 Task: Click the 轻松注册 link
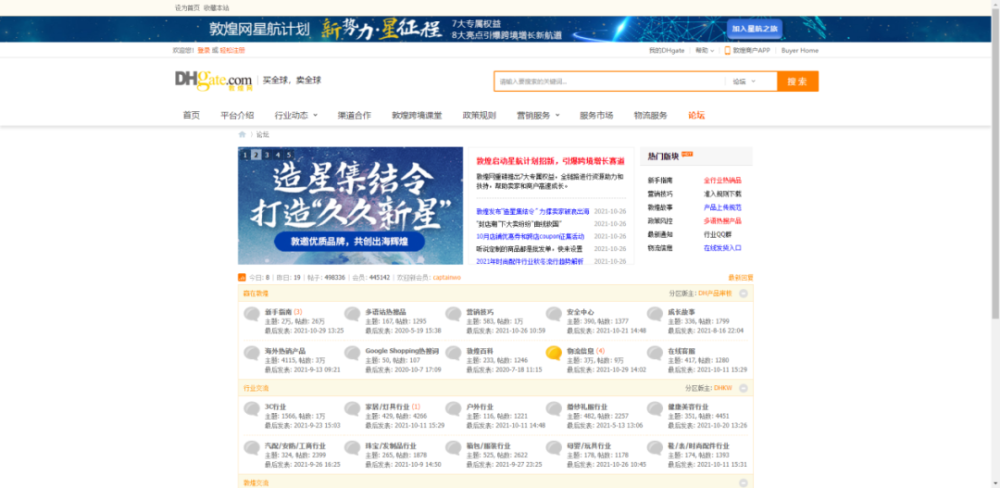coord(232,50)
